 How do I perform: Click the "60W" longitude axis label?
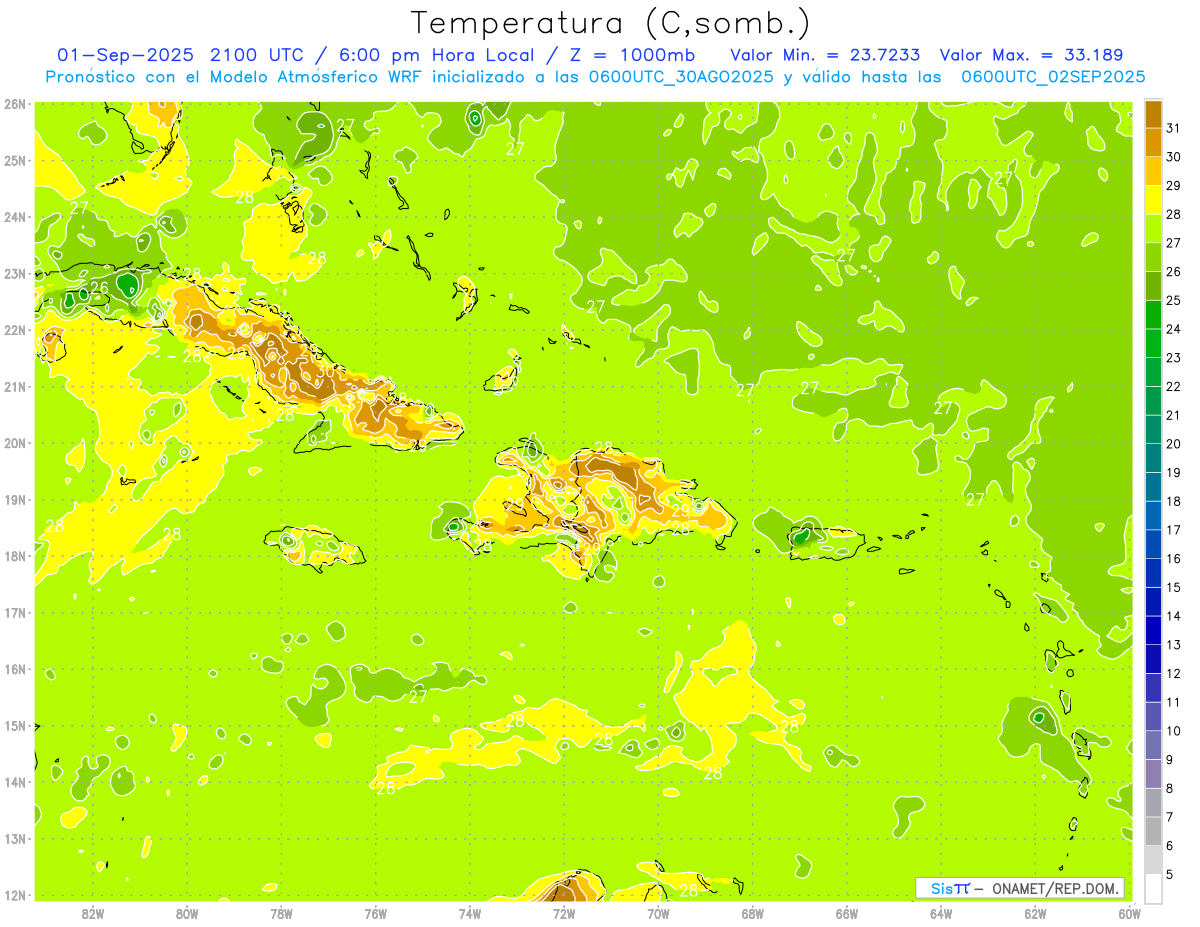point(1129,913)
